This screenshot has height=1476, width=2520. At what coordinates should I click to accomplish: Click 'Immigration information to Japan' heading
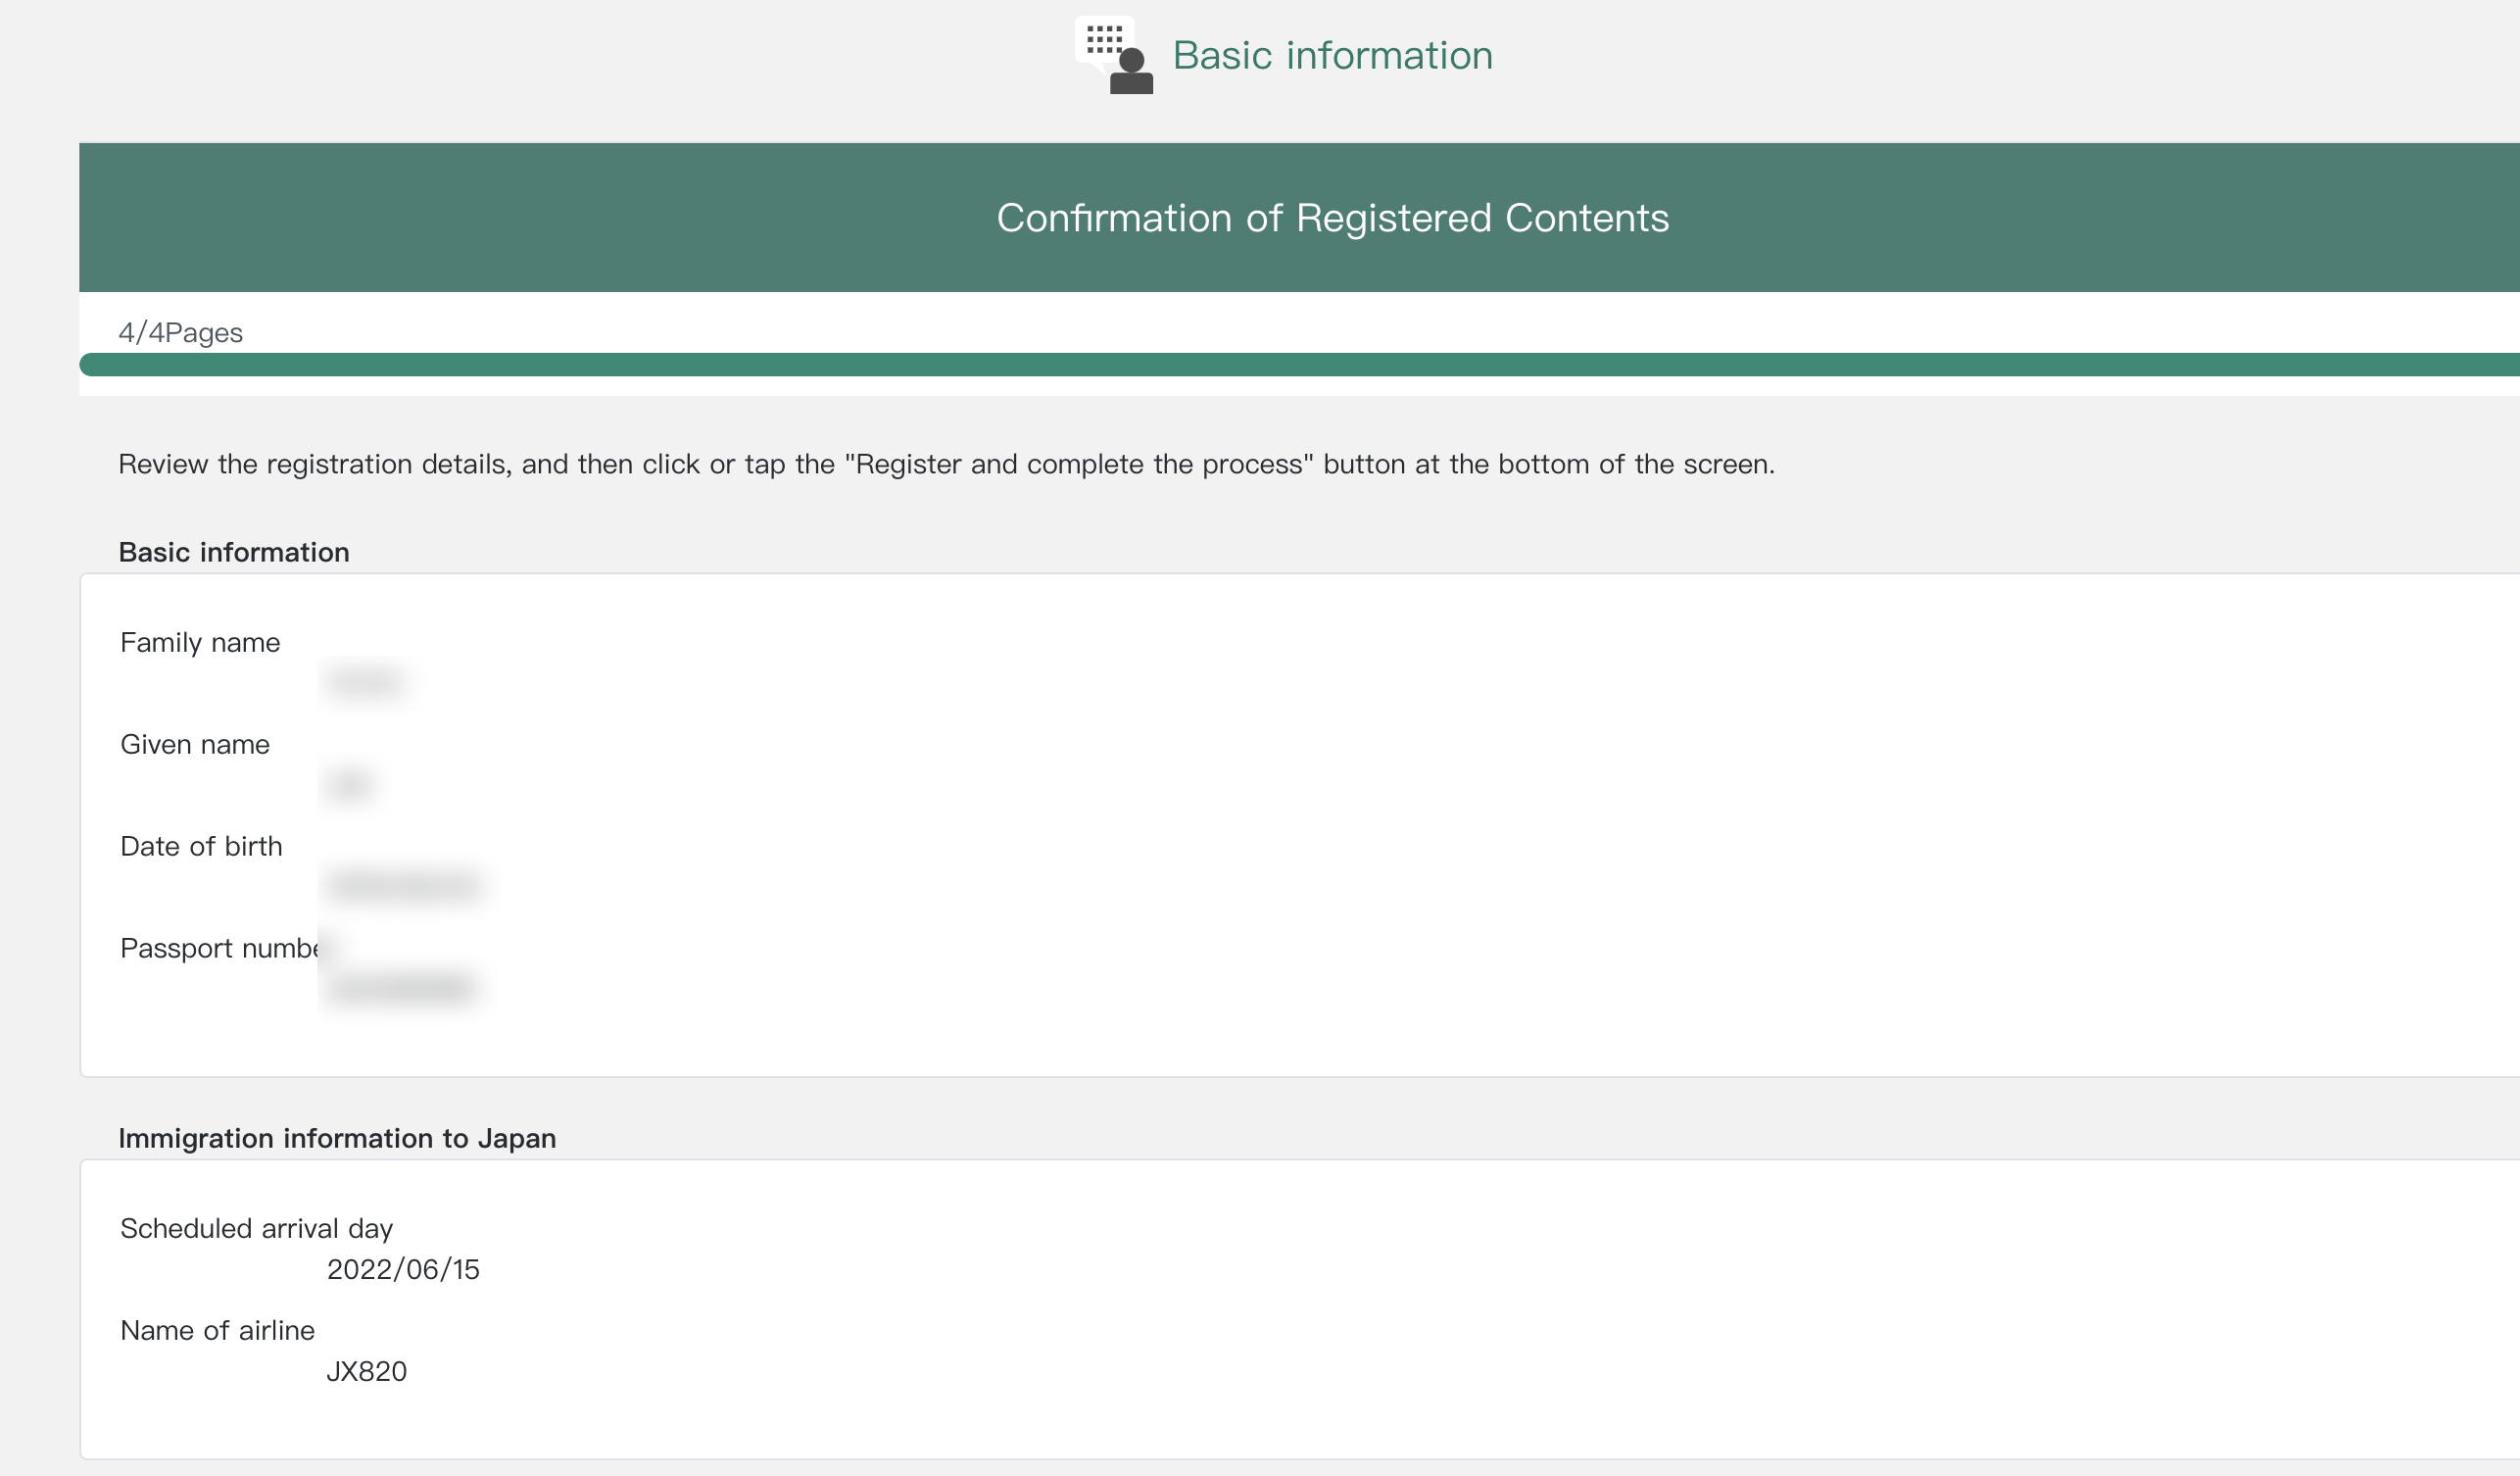point(337,1138)
